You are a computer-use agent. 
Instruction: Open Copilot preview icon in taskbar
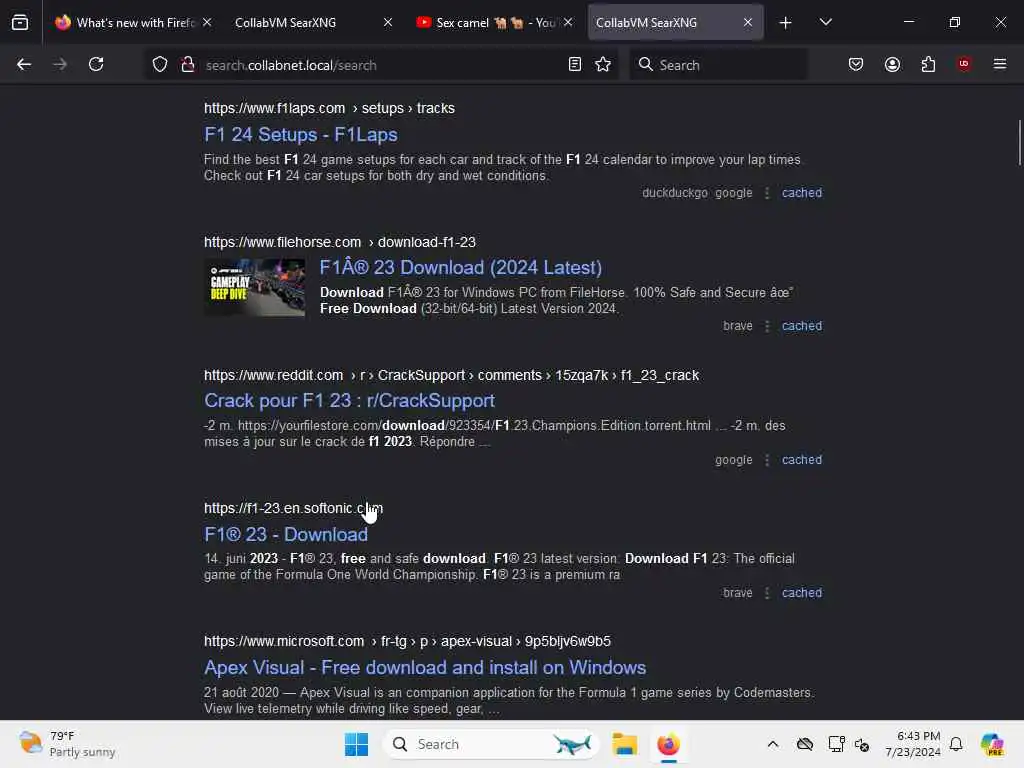[992, 744]
